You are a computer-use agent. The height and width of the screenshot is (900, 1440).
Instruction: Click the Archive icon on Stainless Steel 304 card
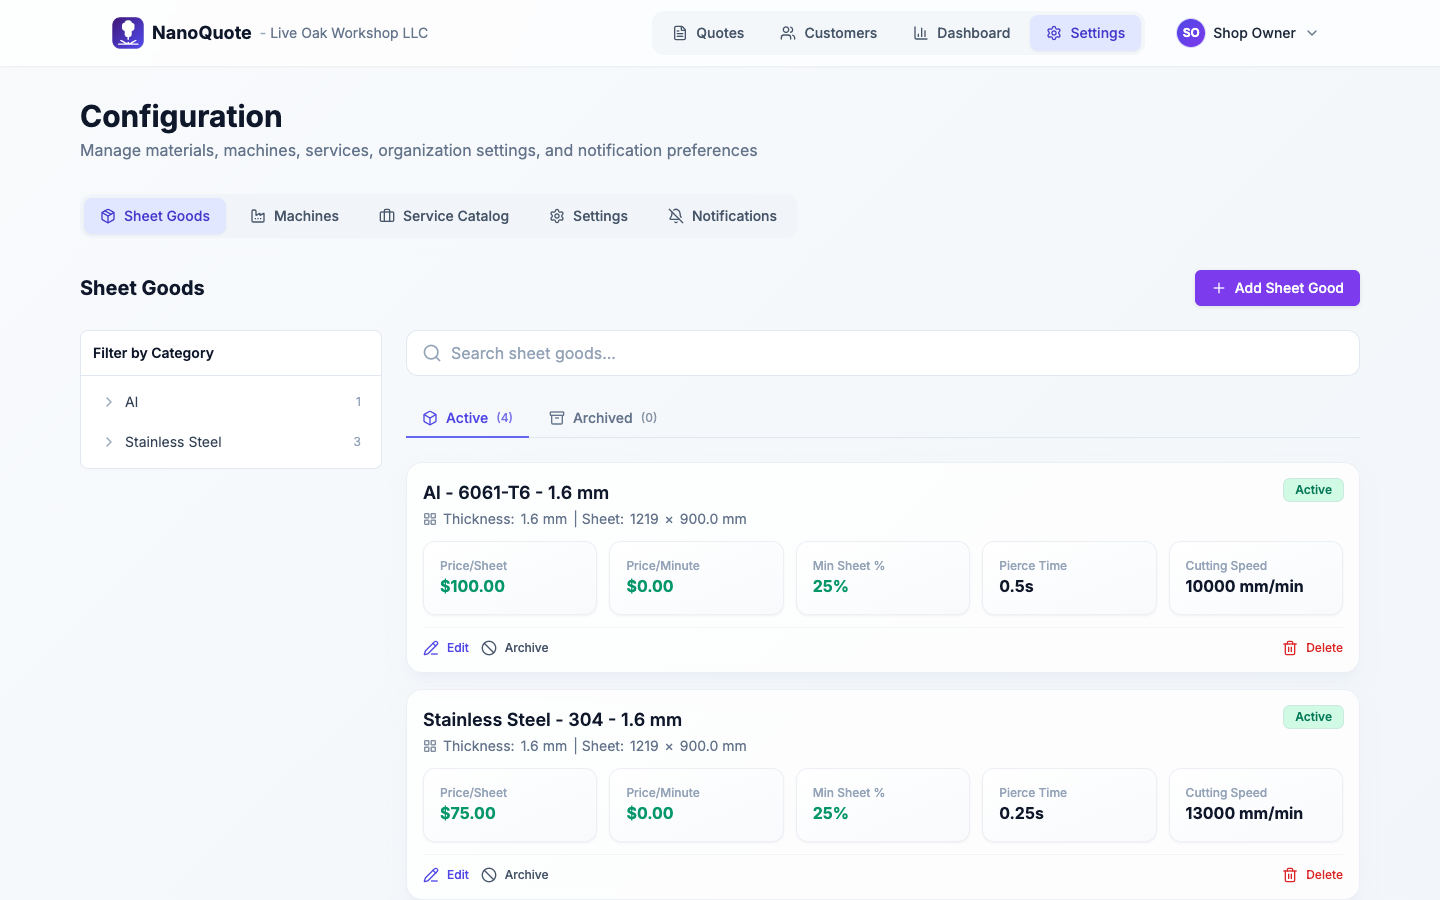(x=489, y=875)
